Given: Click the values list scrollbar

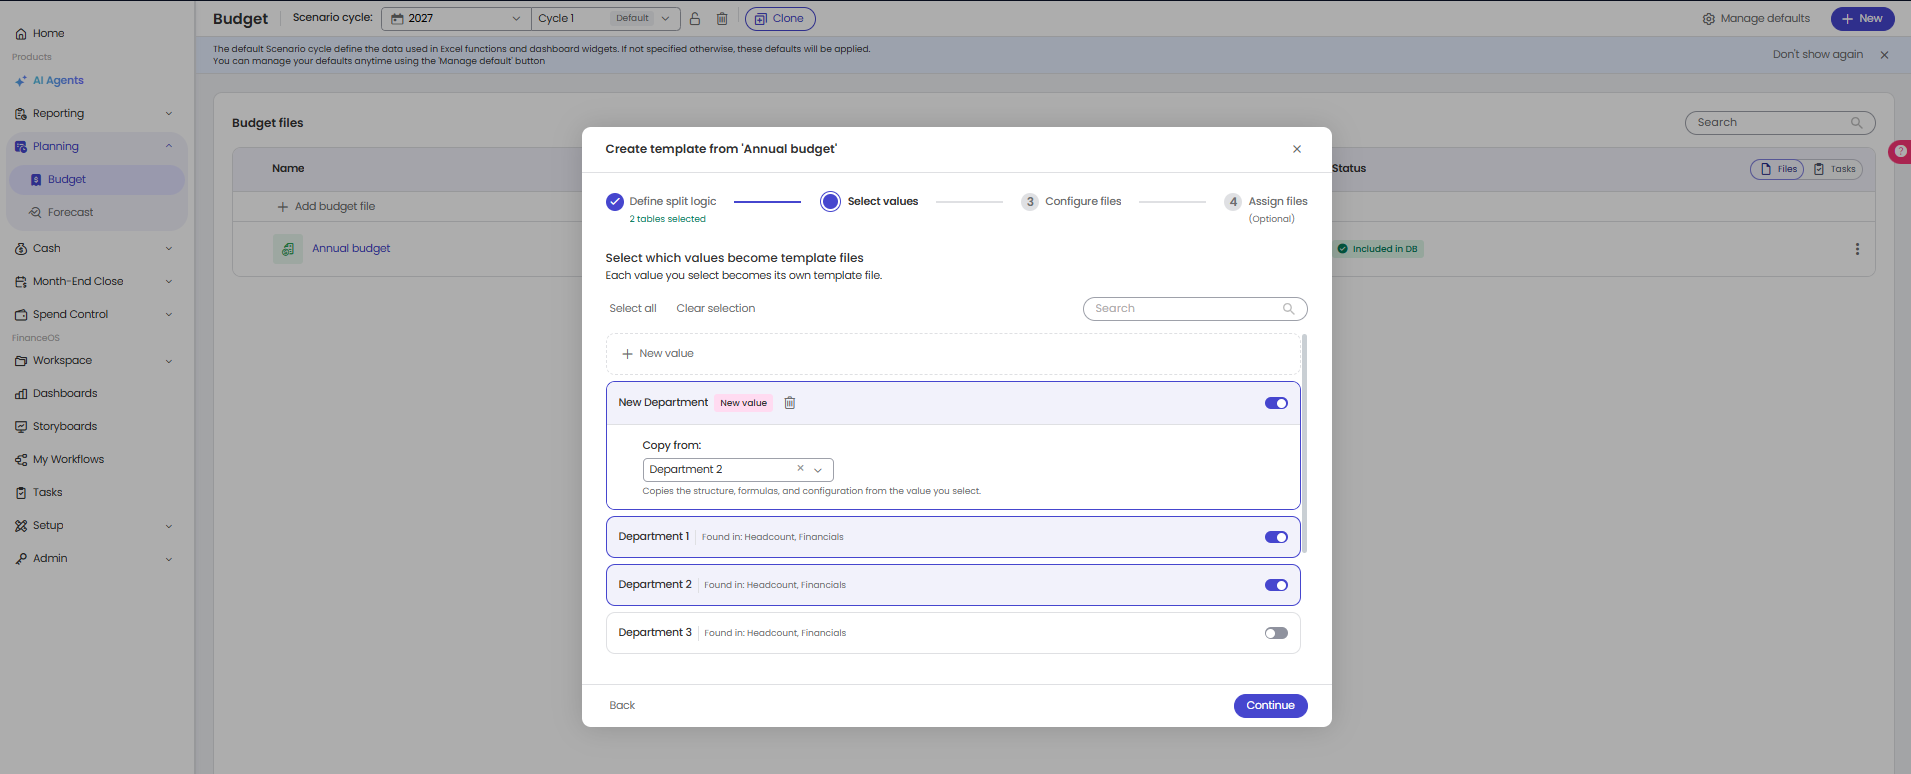Looking at the screenshot, I should [x=1304, y=444].
